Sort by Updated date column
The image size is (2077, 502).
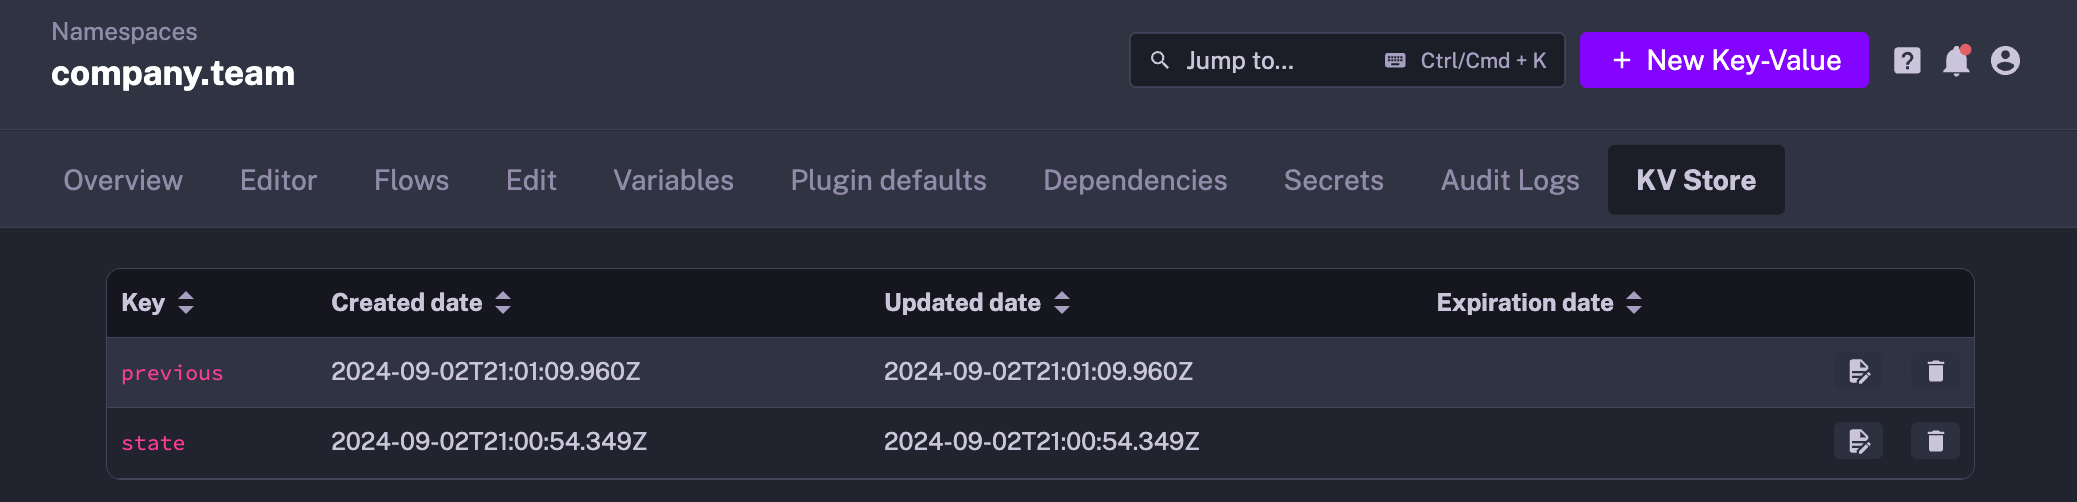tap(1062, 303)
